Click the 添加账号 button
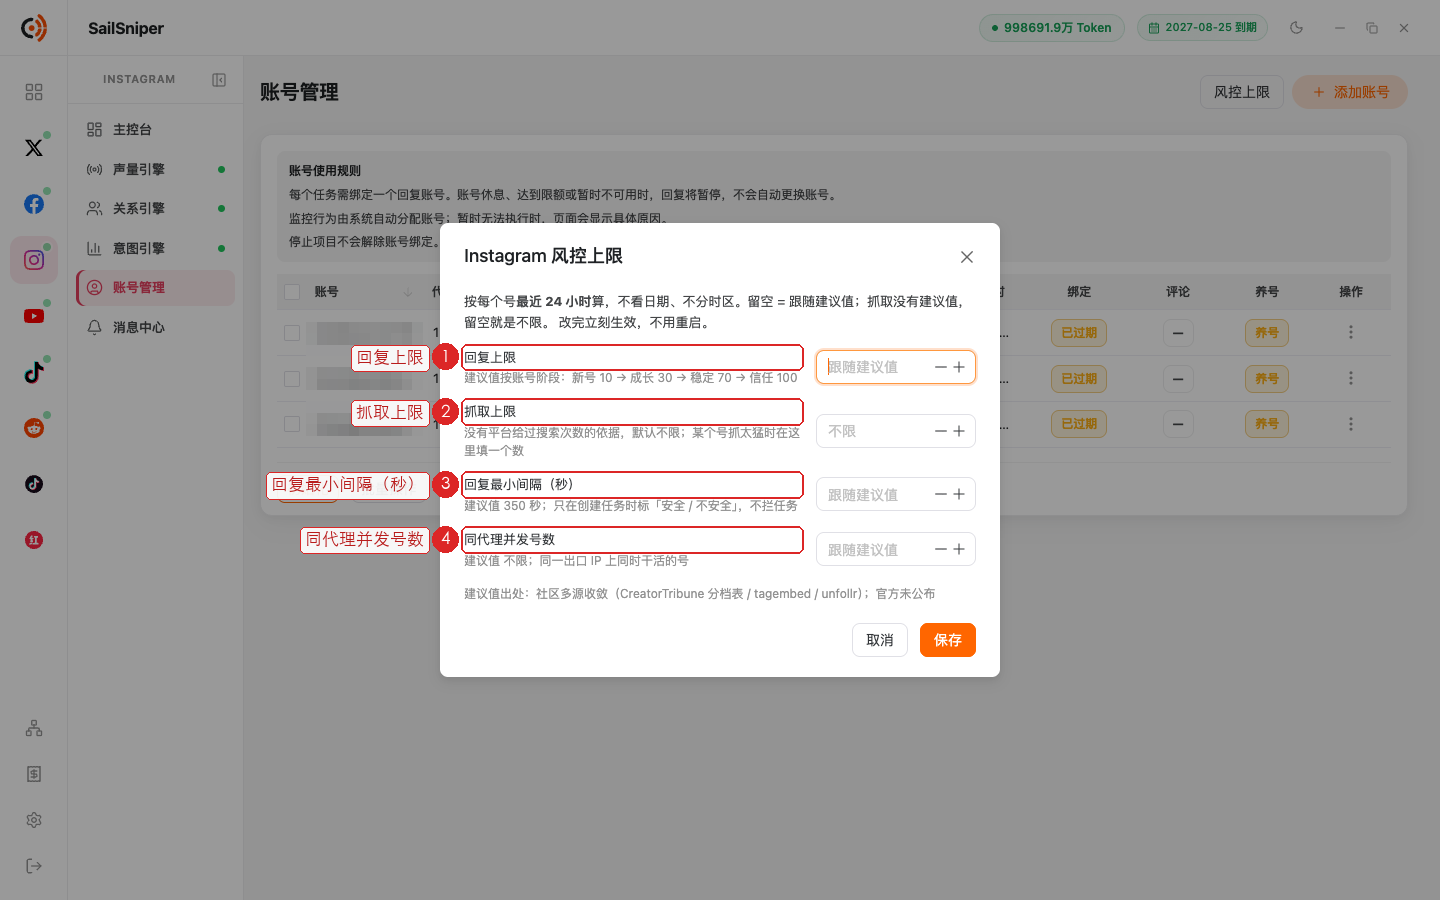The image size is (1440, 900). (1350, 92)
